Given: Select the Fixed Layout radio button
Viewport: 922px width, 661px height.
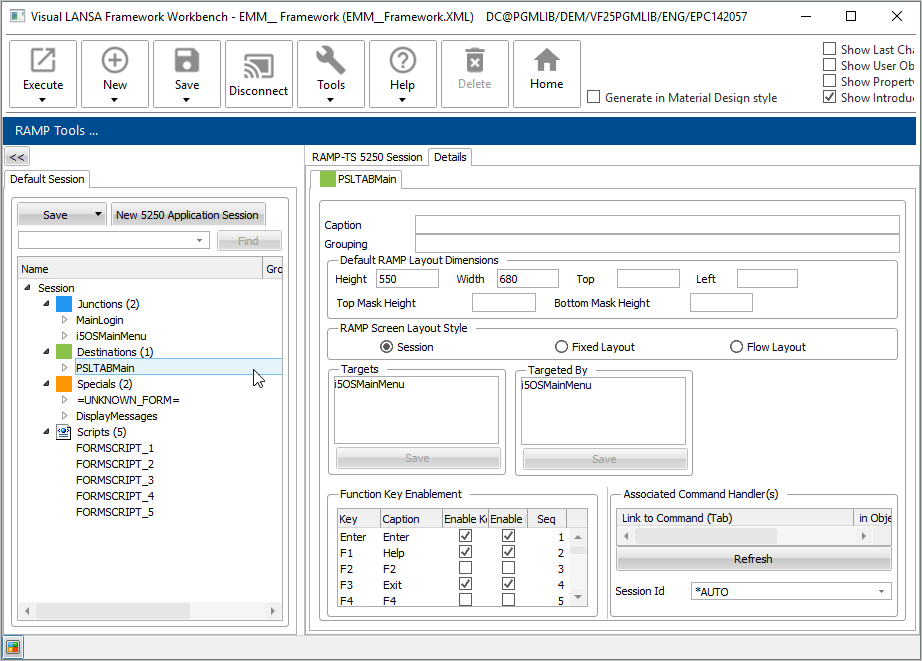Looking at the screenshot, I should tap(561, 347).
